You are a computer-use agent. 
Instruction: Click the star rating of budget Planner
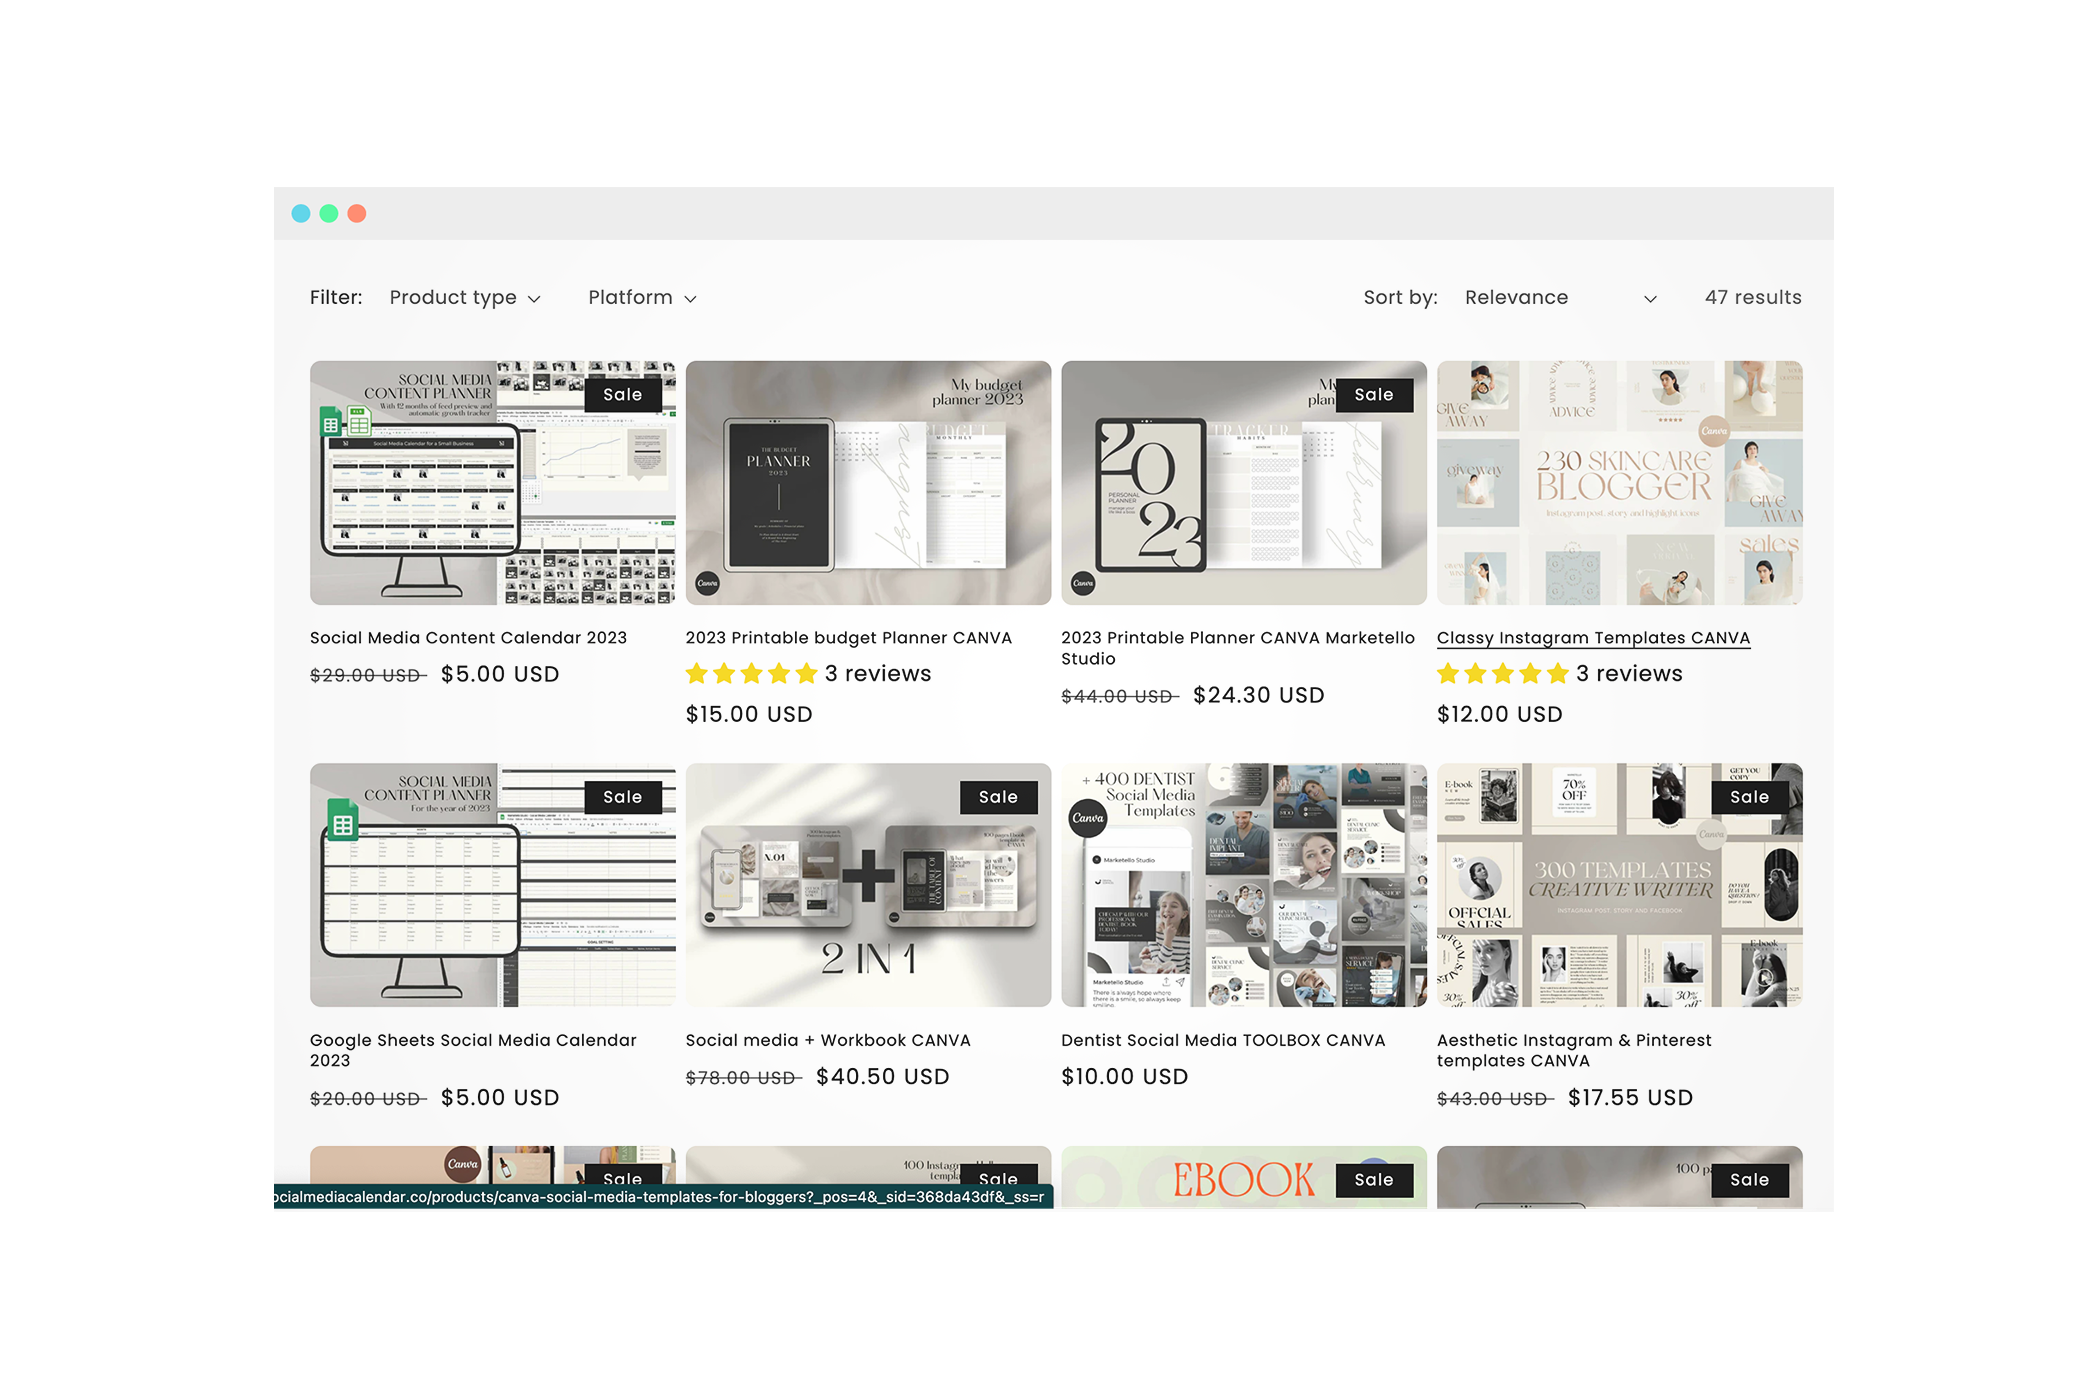pos(752,674)
